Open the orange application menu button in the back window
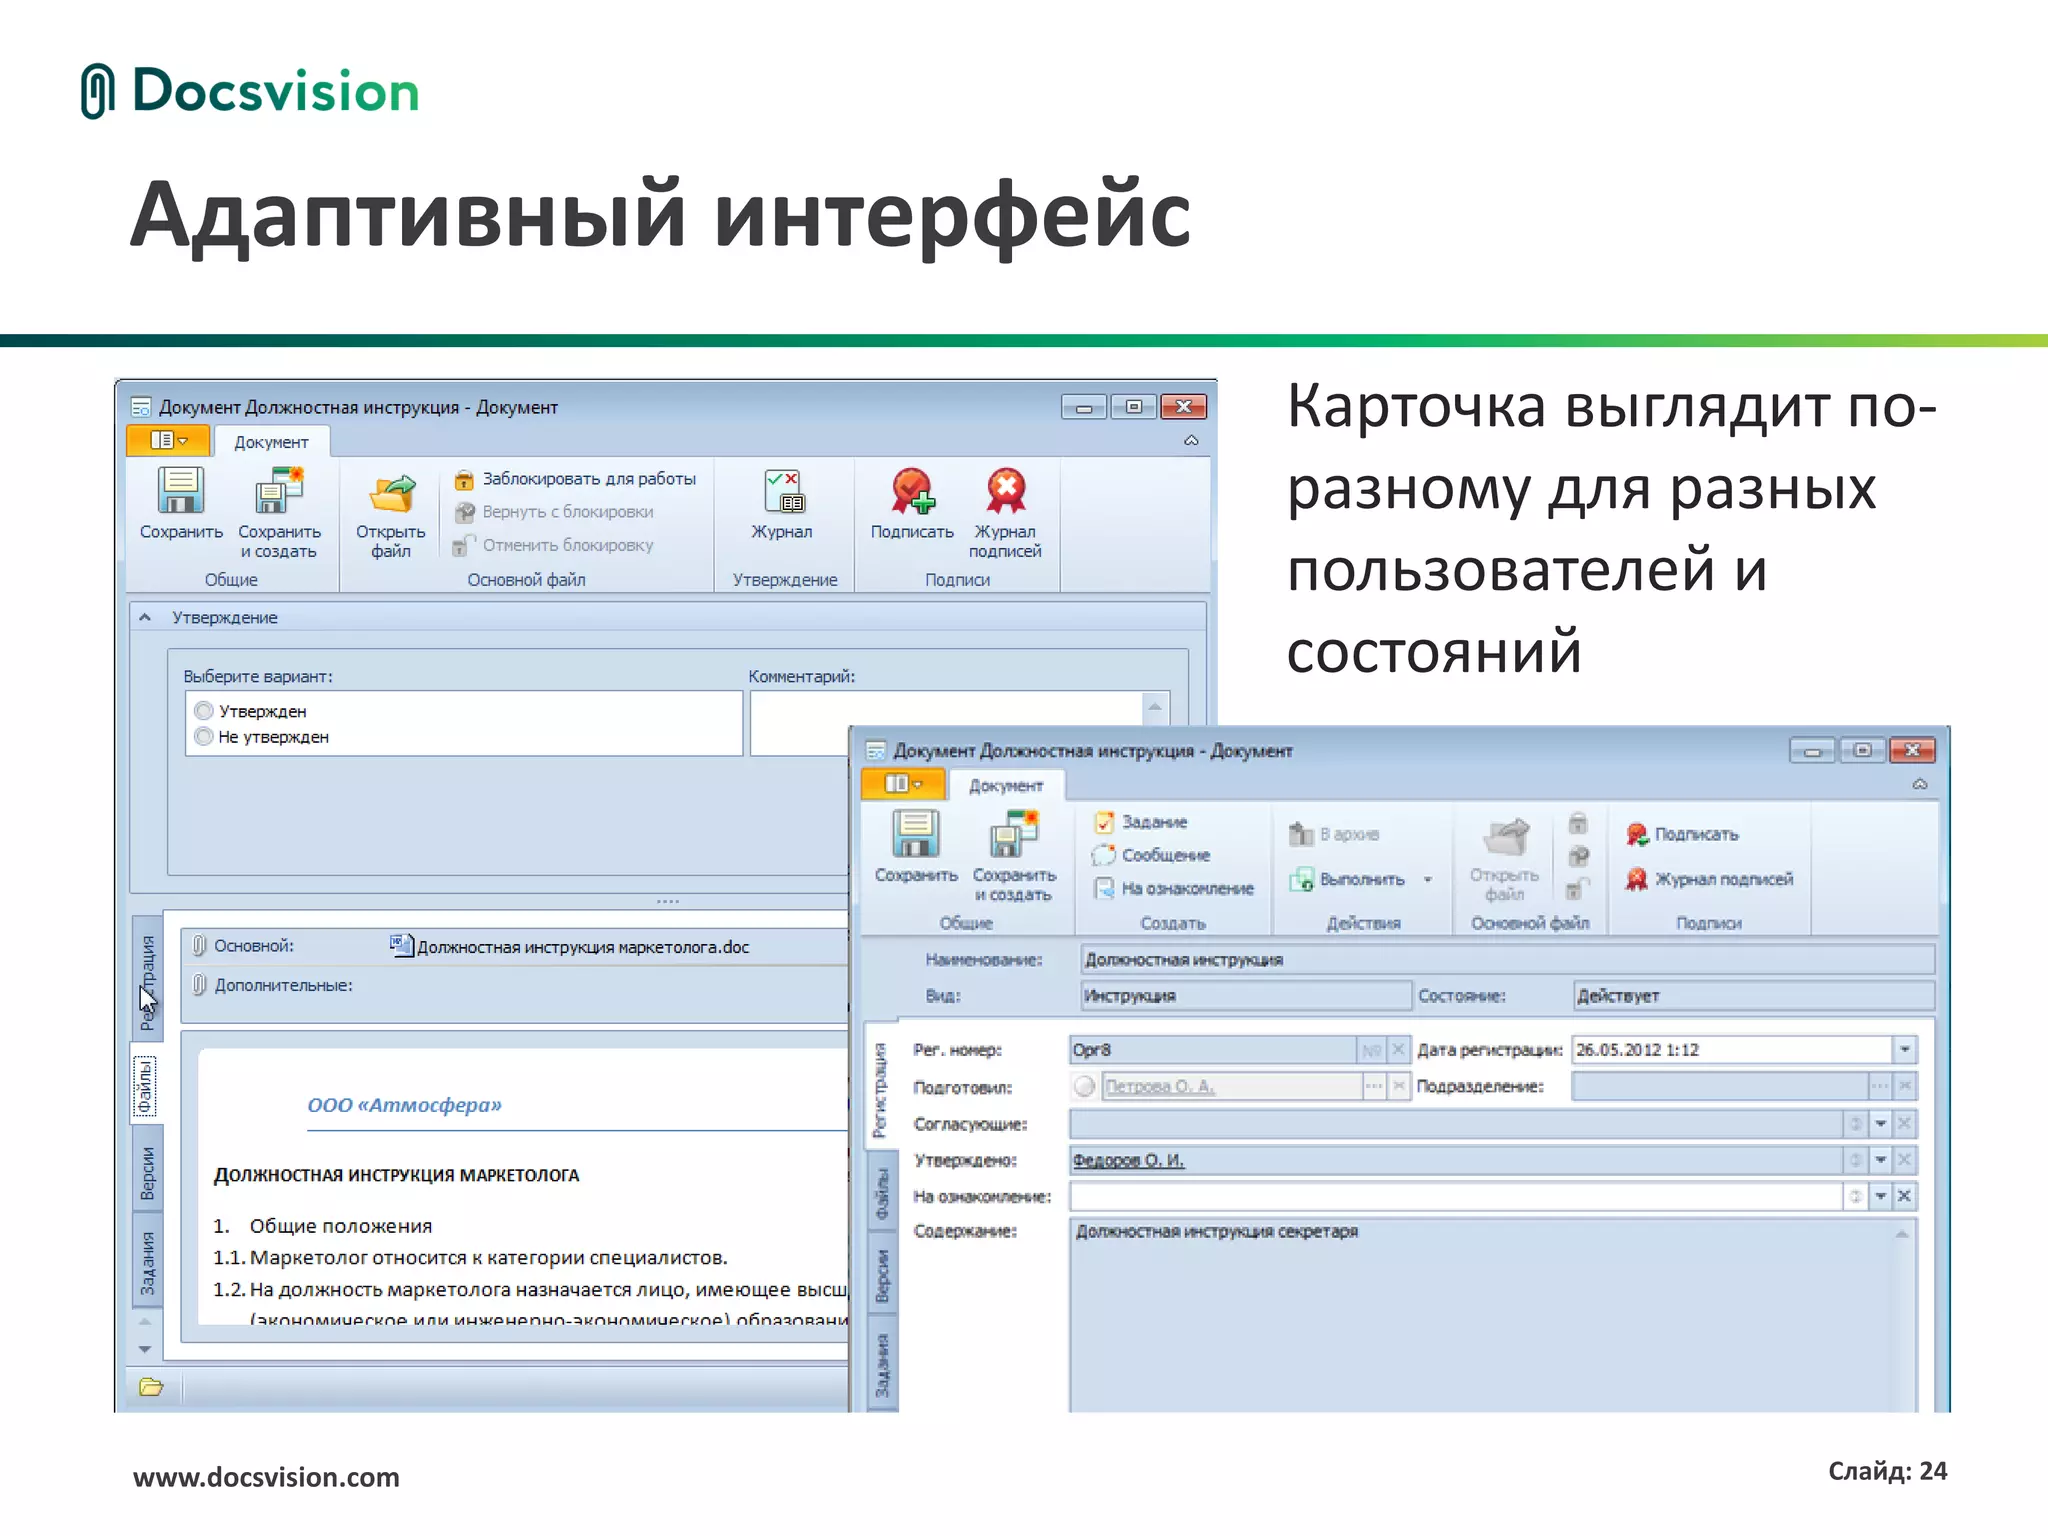The height and width of the screenshot is (1536, 2048). coord(168,440)
